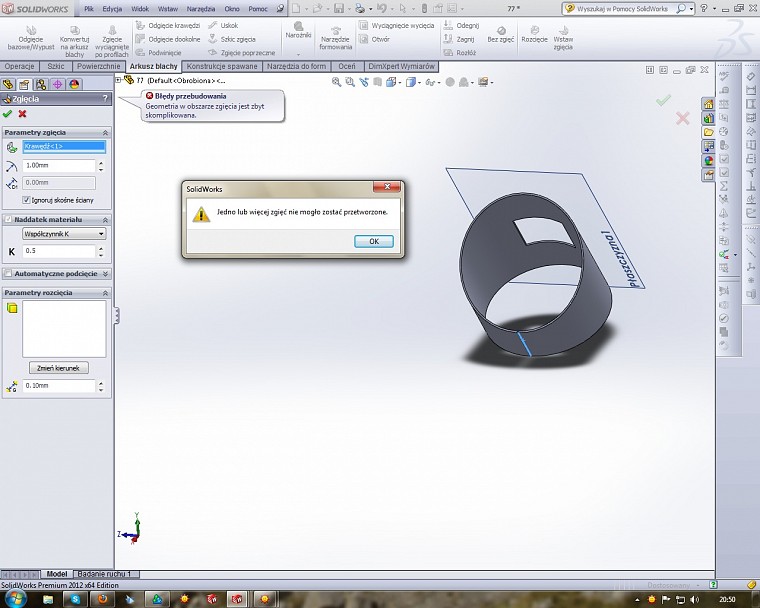Open the Narzędzia menu

click(x=201, y=9)
